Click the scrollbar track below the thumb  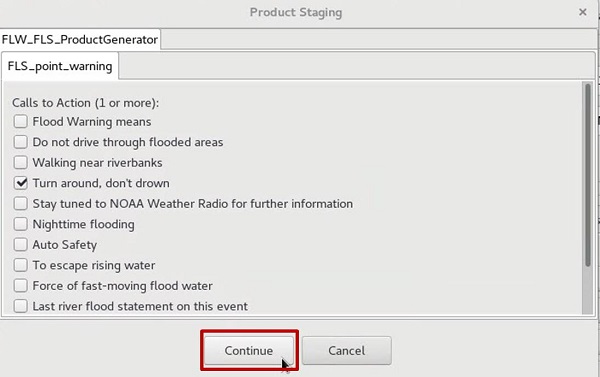tap(587, 290)
